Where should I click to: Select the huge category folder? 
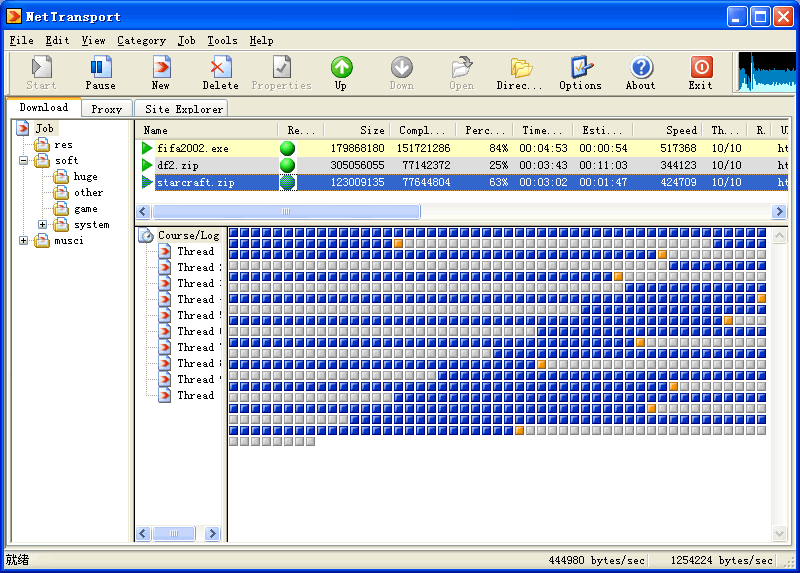(x=76, y=177)
